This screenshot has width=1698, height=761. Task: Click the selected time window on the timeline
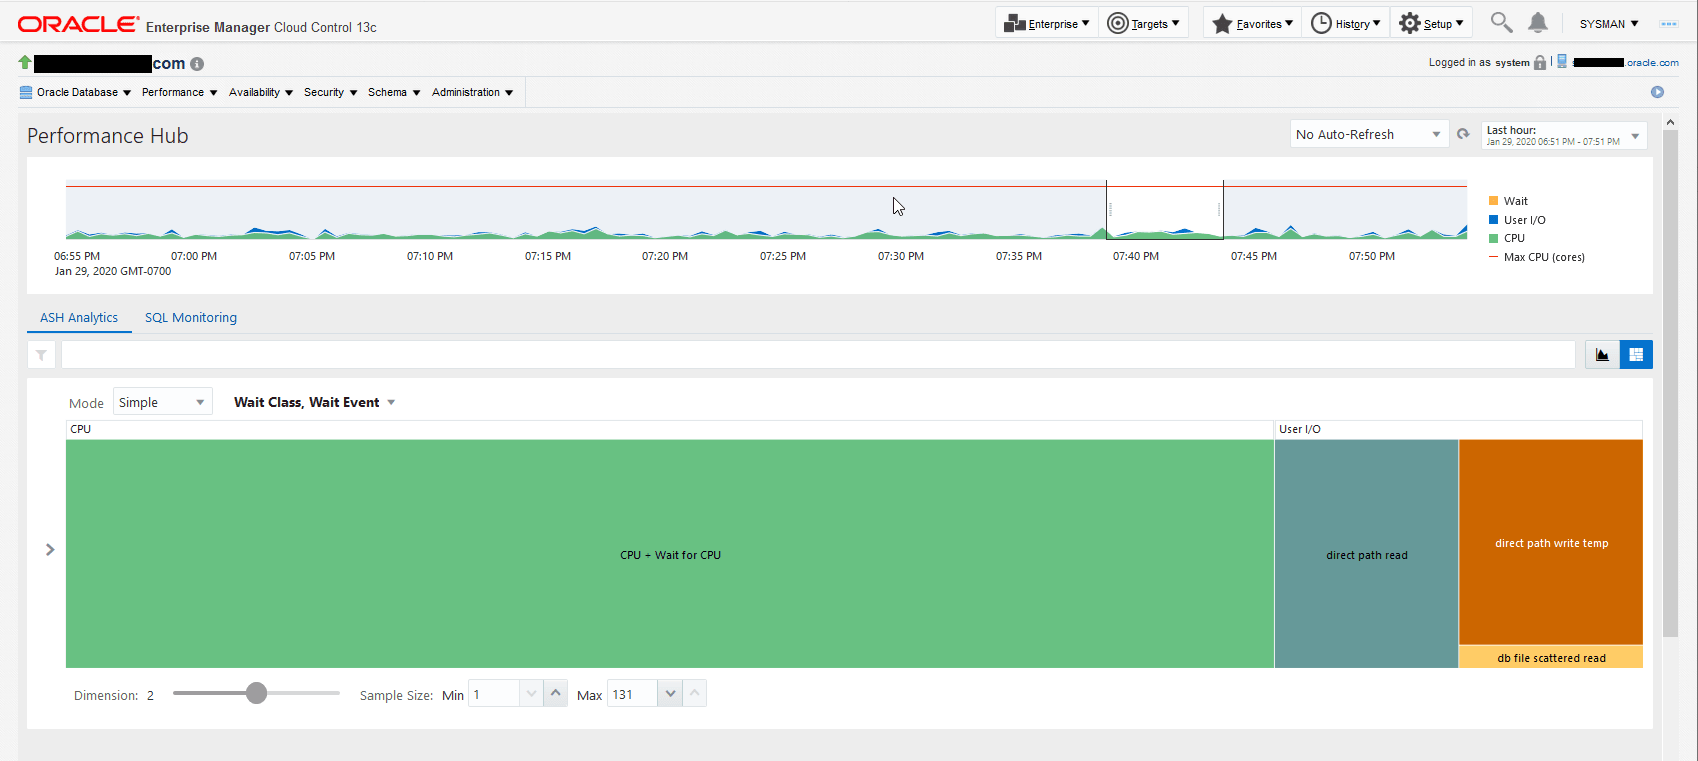[x=1165, y=210]
